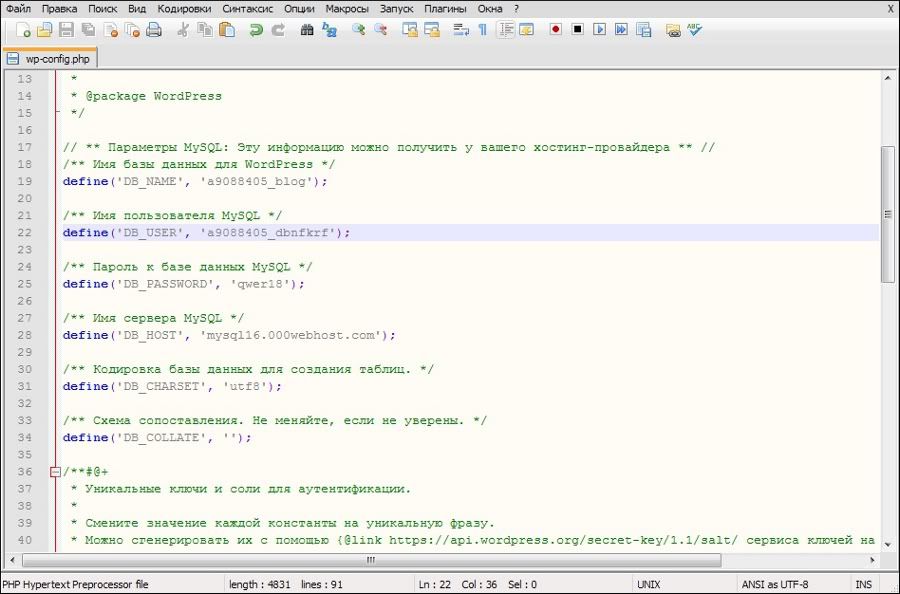Click the 'mysql16.000webhost.com' host value
This screenshot has width=900, height=594.
click(x=291, y=335)
